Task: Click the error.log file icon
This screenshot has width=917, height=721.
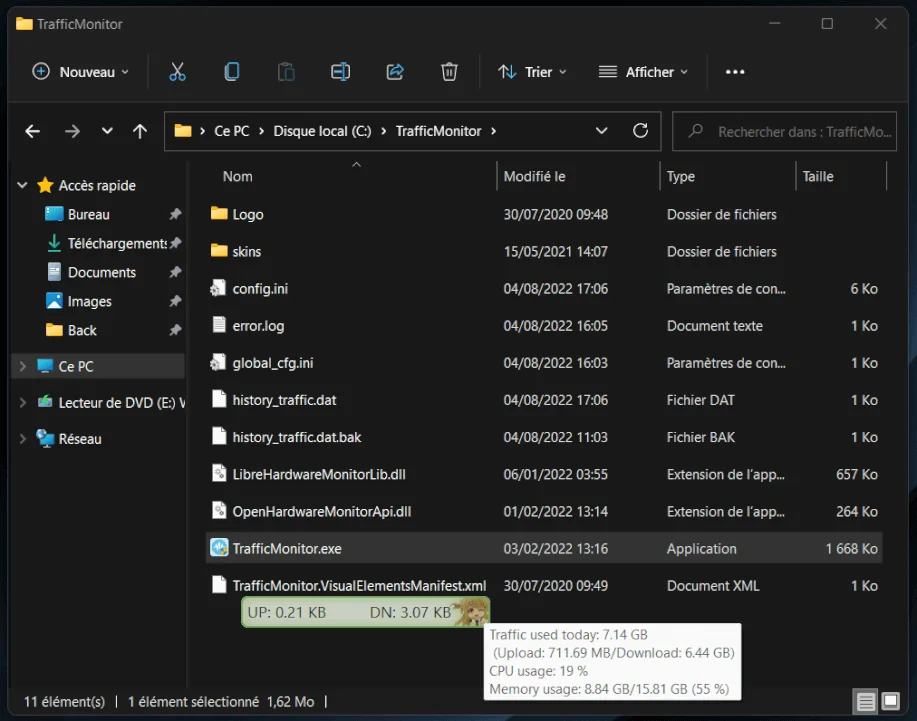Action: (x=219, y=325)
